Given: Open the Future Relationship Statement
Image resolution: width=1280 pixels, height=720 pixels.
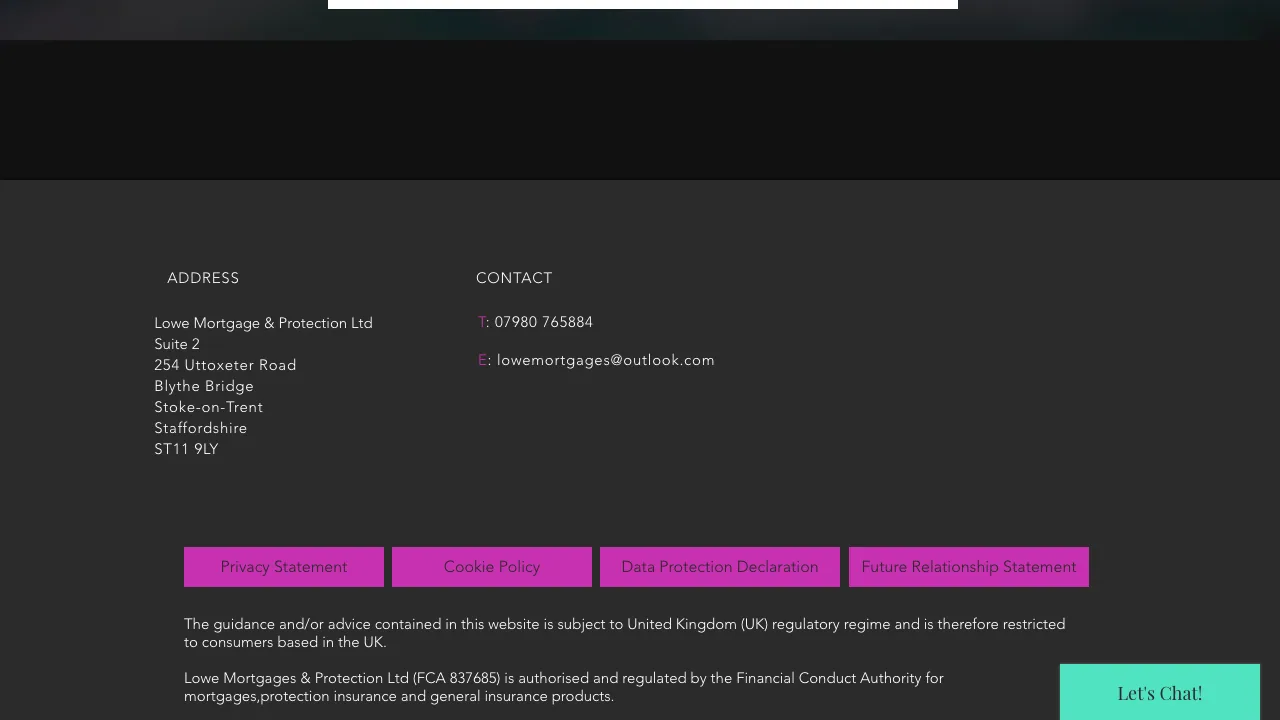Looking at the screenshot, I should [968, 567].
